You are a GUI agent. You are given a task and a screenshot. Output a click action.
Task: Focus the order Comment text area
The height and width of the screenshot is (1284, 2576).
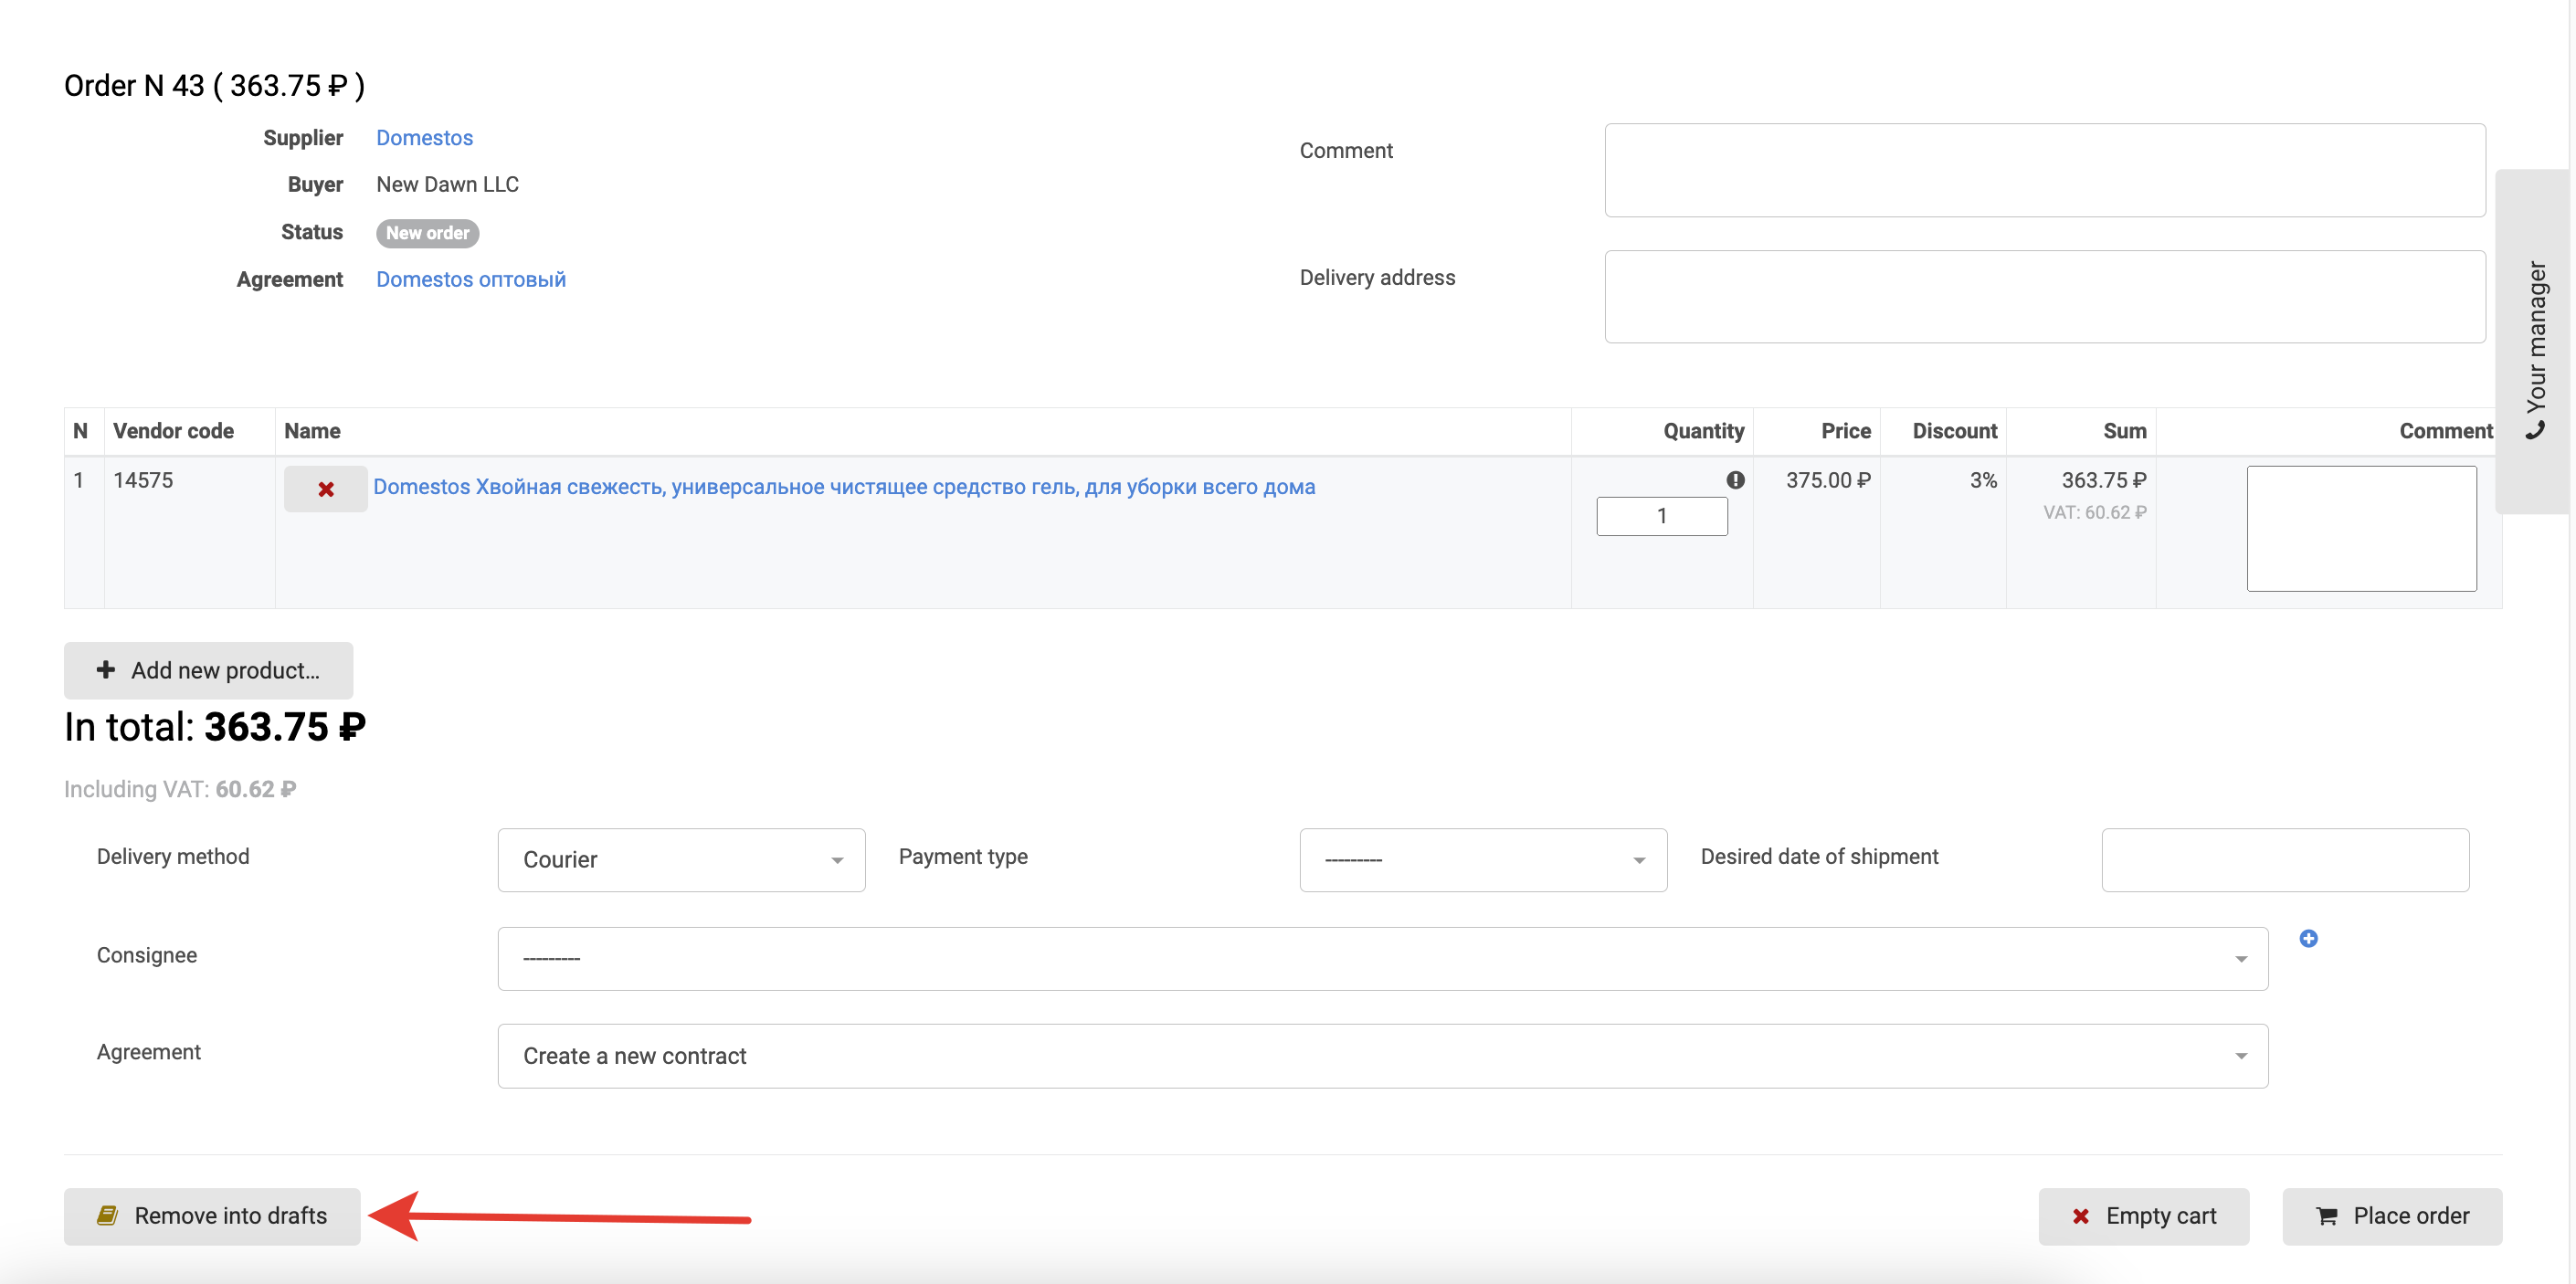(x=2044, y=170)
